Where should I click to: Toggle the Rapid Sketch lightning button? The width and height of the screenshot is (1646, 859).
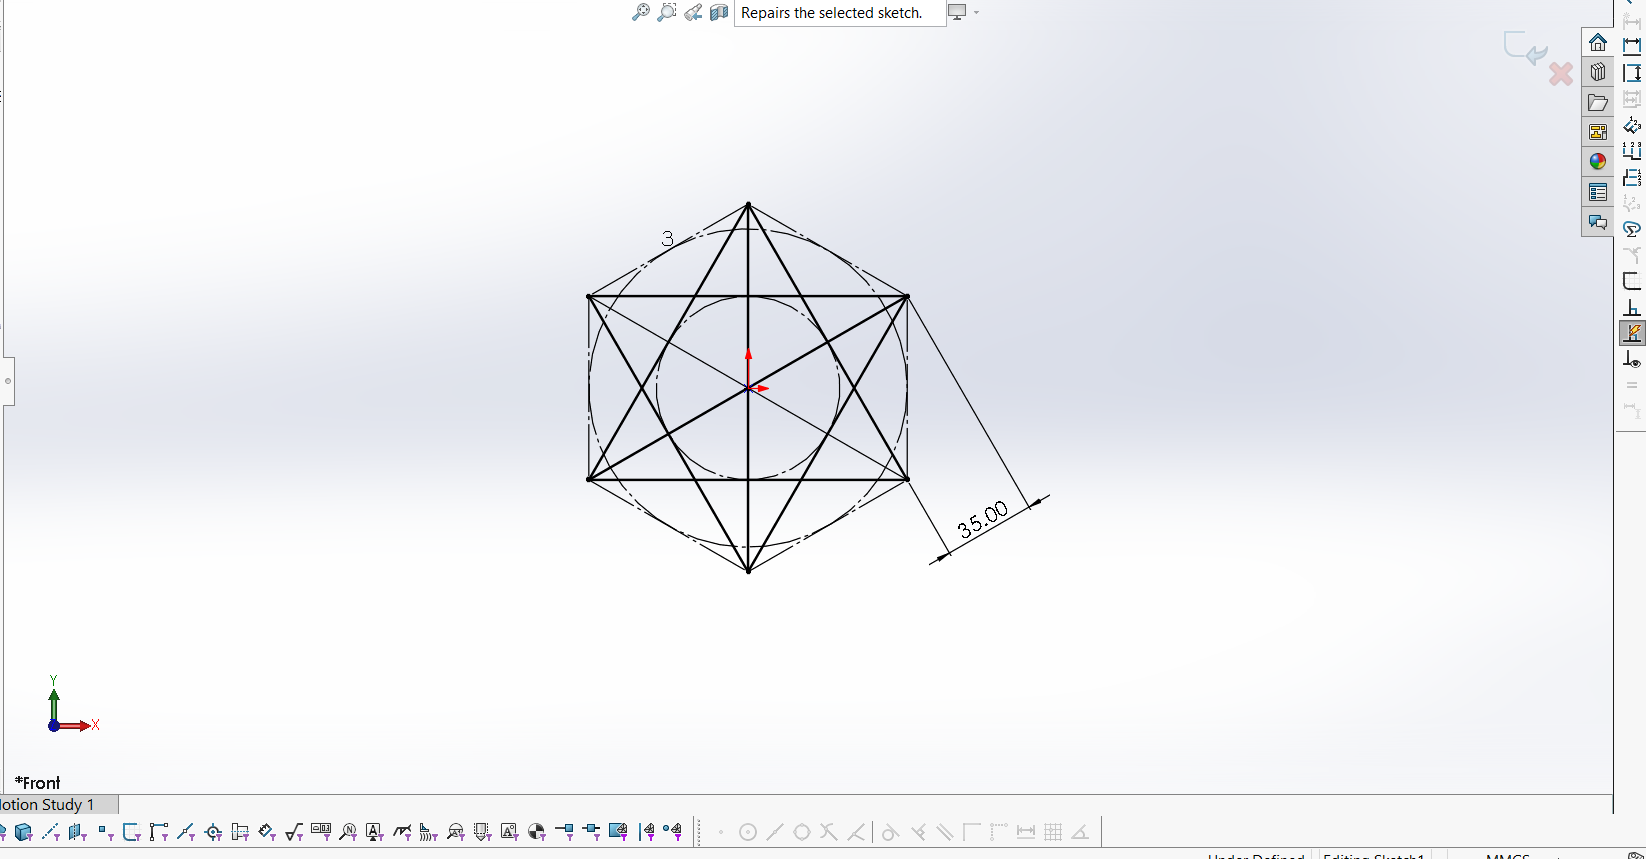tap(1631, 333)
